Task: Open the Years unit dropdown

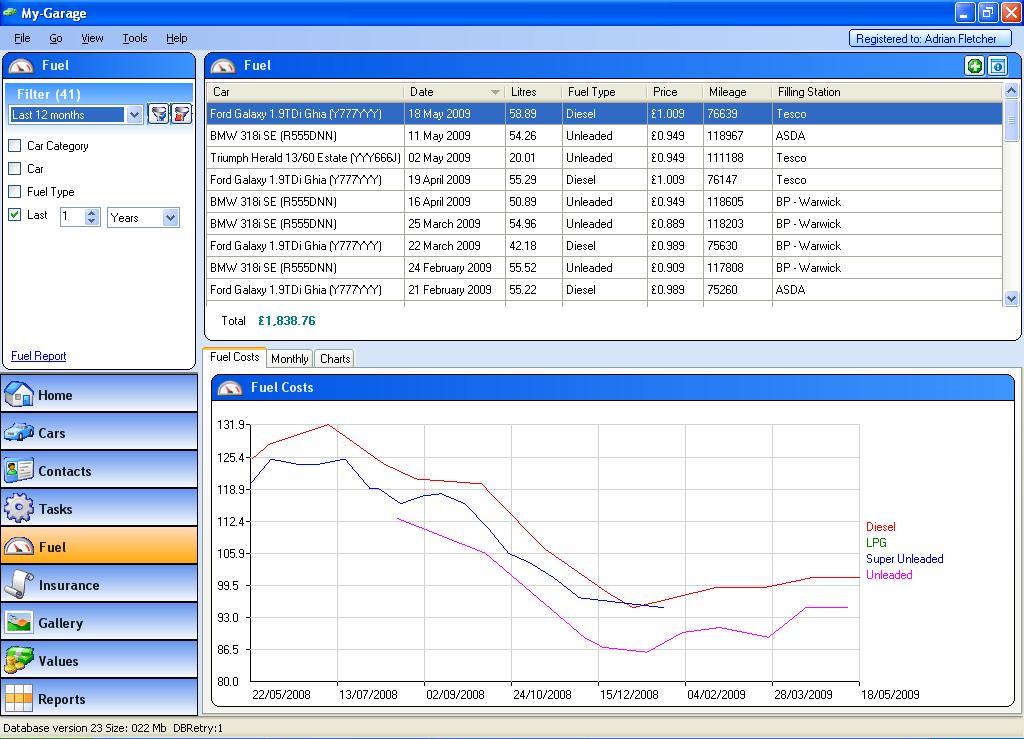Action: [x=170, y=218]
